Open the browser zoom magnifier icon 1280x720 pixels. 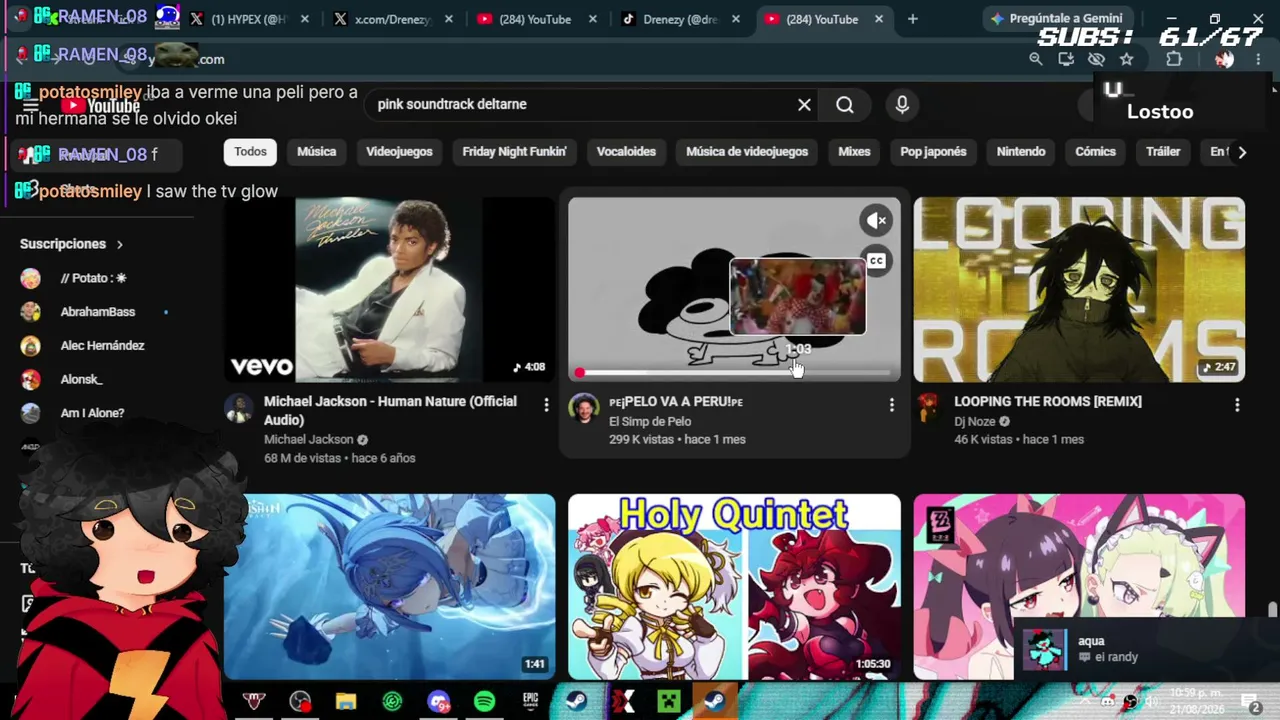(x=1036, y=59)
